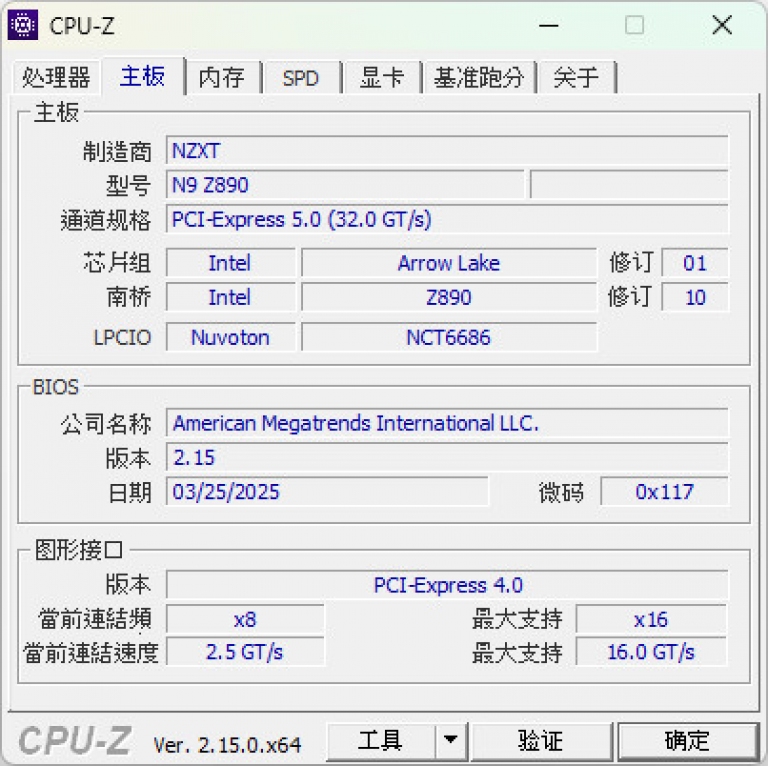Click microcode value 0x117
This screenshot has width=768, height=766.
tap(664, 492)
